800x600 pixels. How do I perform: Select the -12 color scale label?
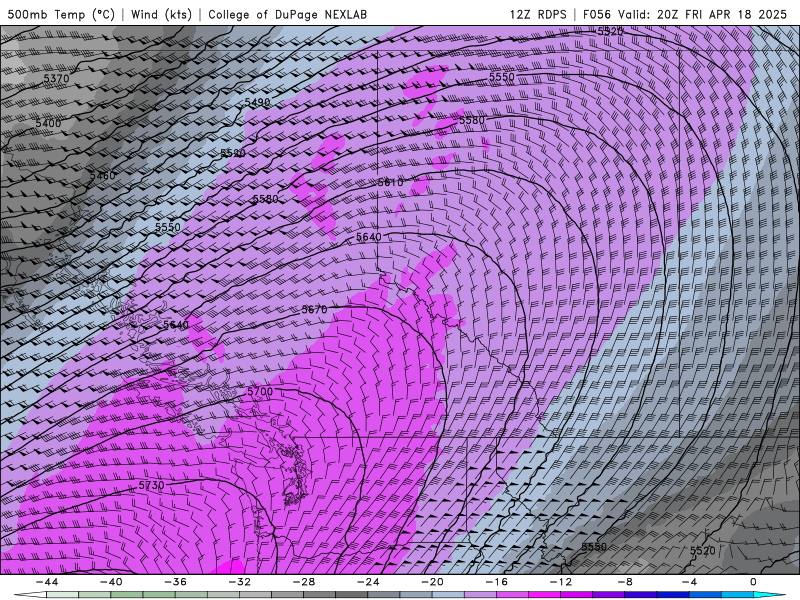click(561, 582)
